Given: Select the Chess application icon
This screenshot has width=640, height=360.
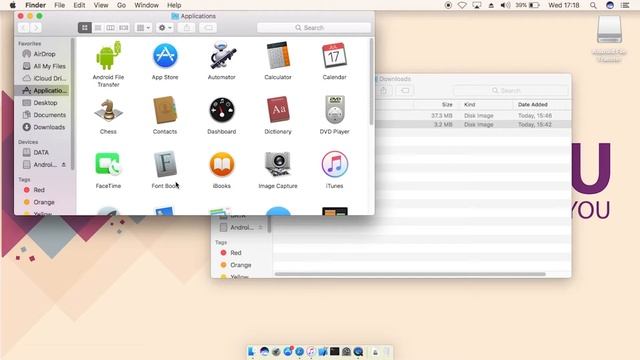Looking at the screenshot, I should click(x=108, y=110).
